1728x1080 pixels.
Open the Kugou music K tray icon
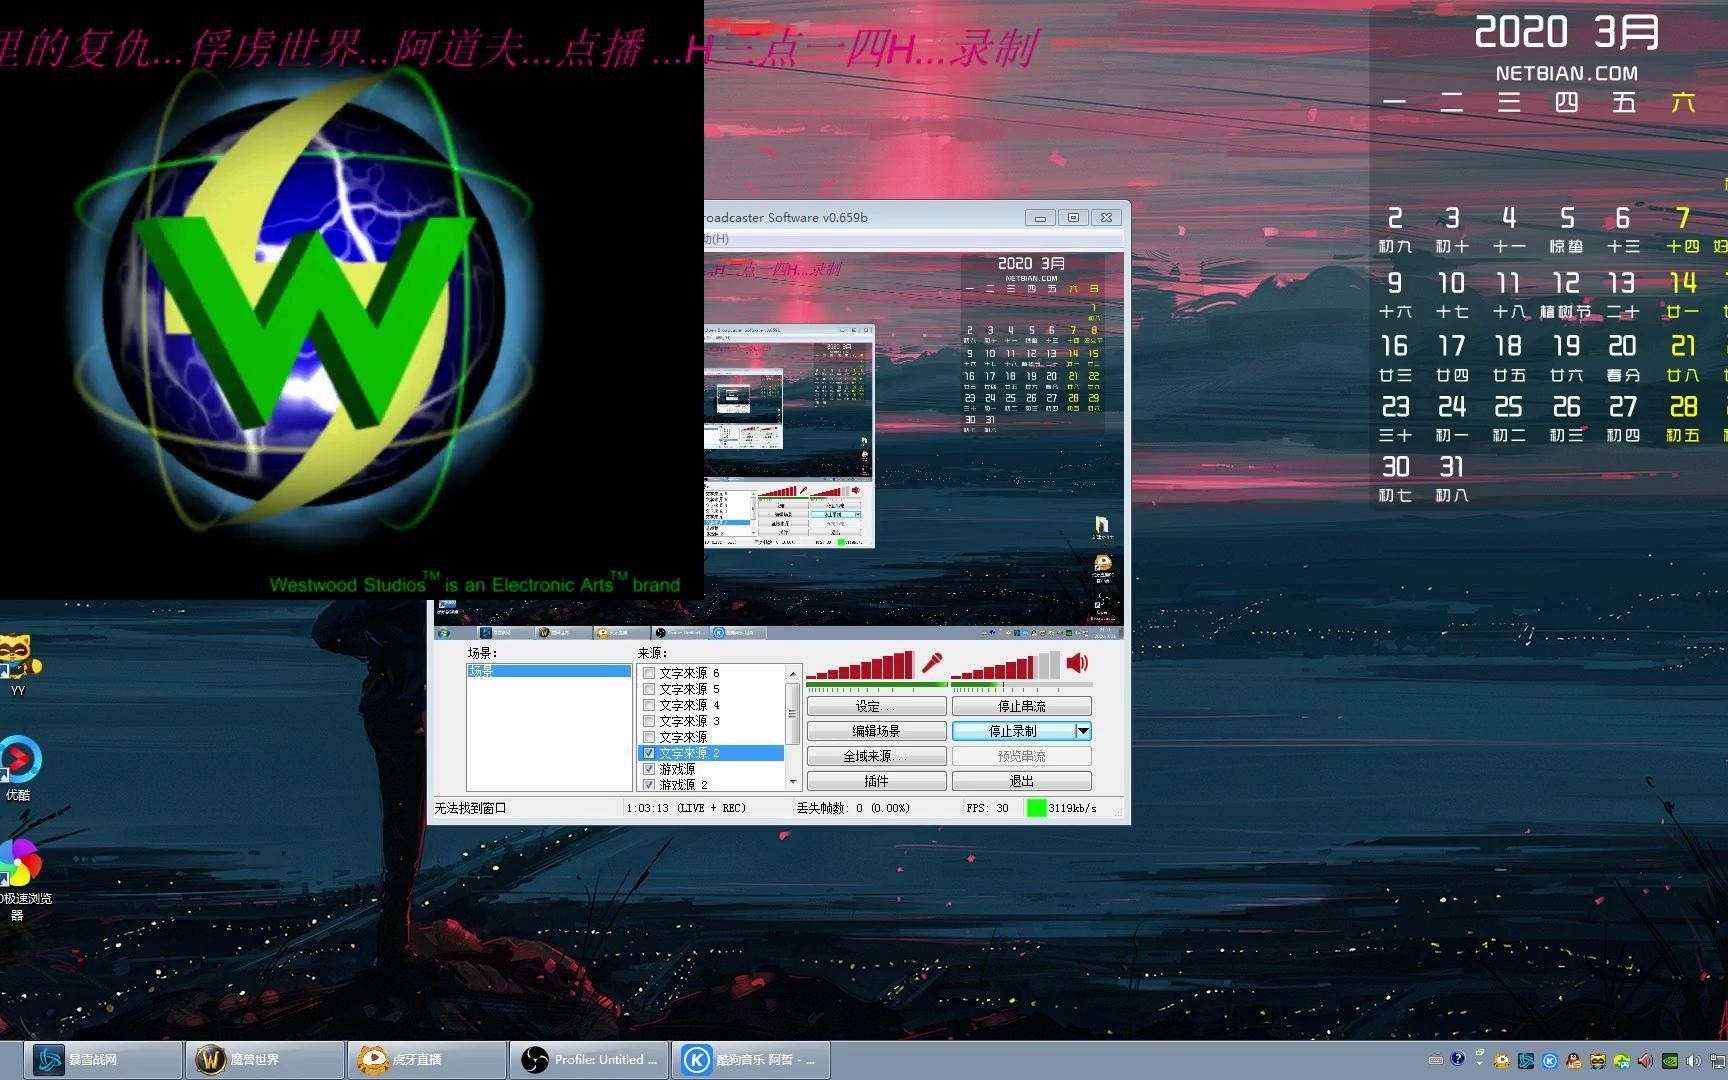click(1550, 1061)
